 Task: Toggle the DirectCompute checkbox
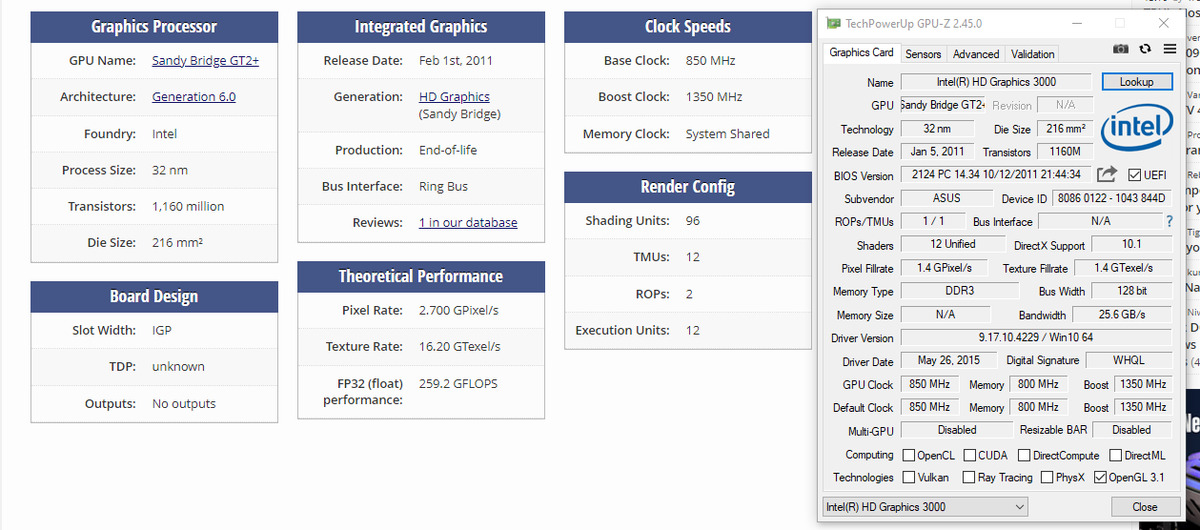coord(1023,455)
